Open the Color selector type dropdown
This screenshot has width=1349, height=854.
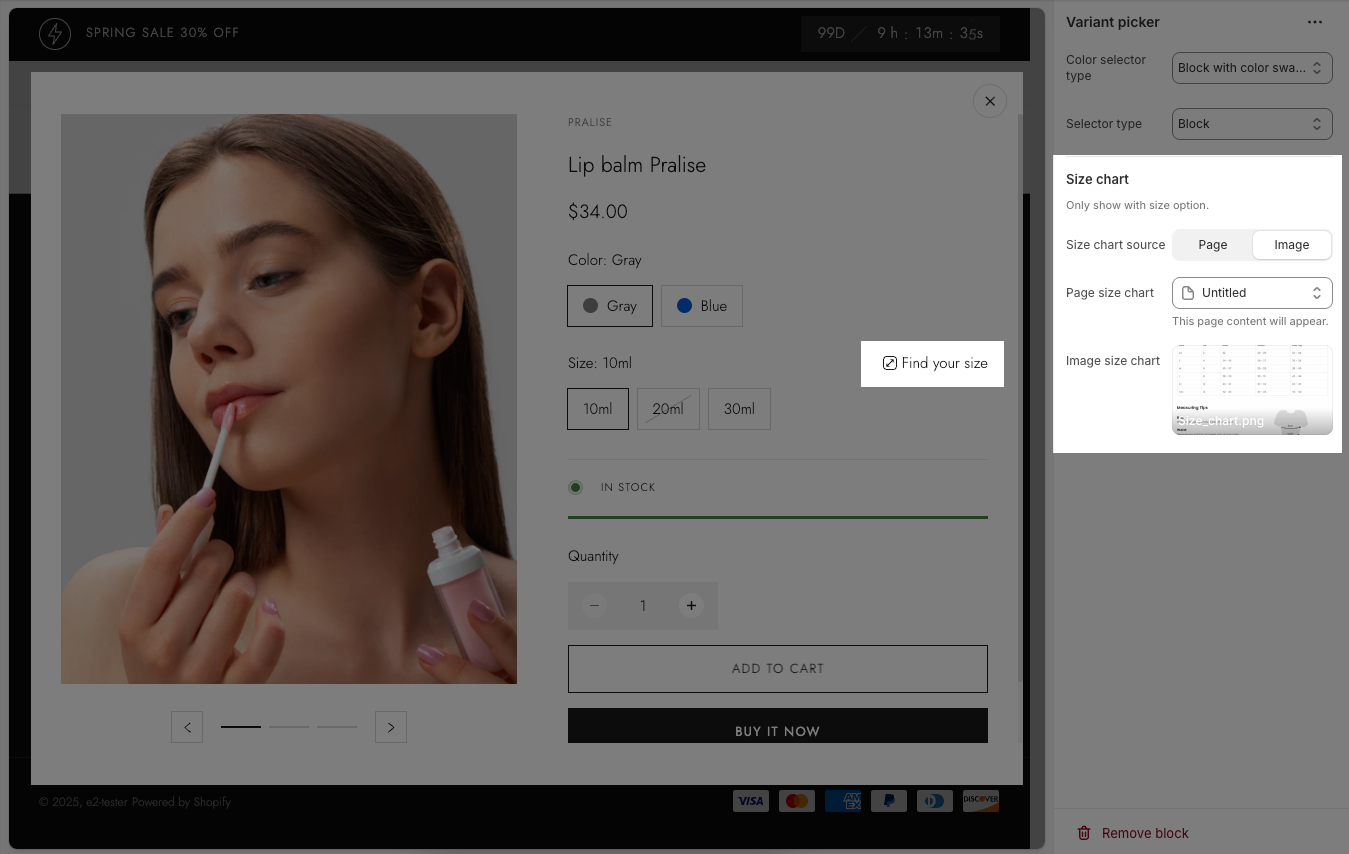(x=1251, y=68)
